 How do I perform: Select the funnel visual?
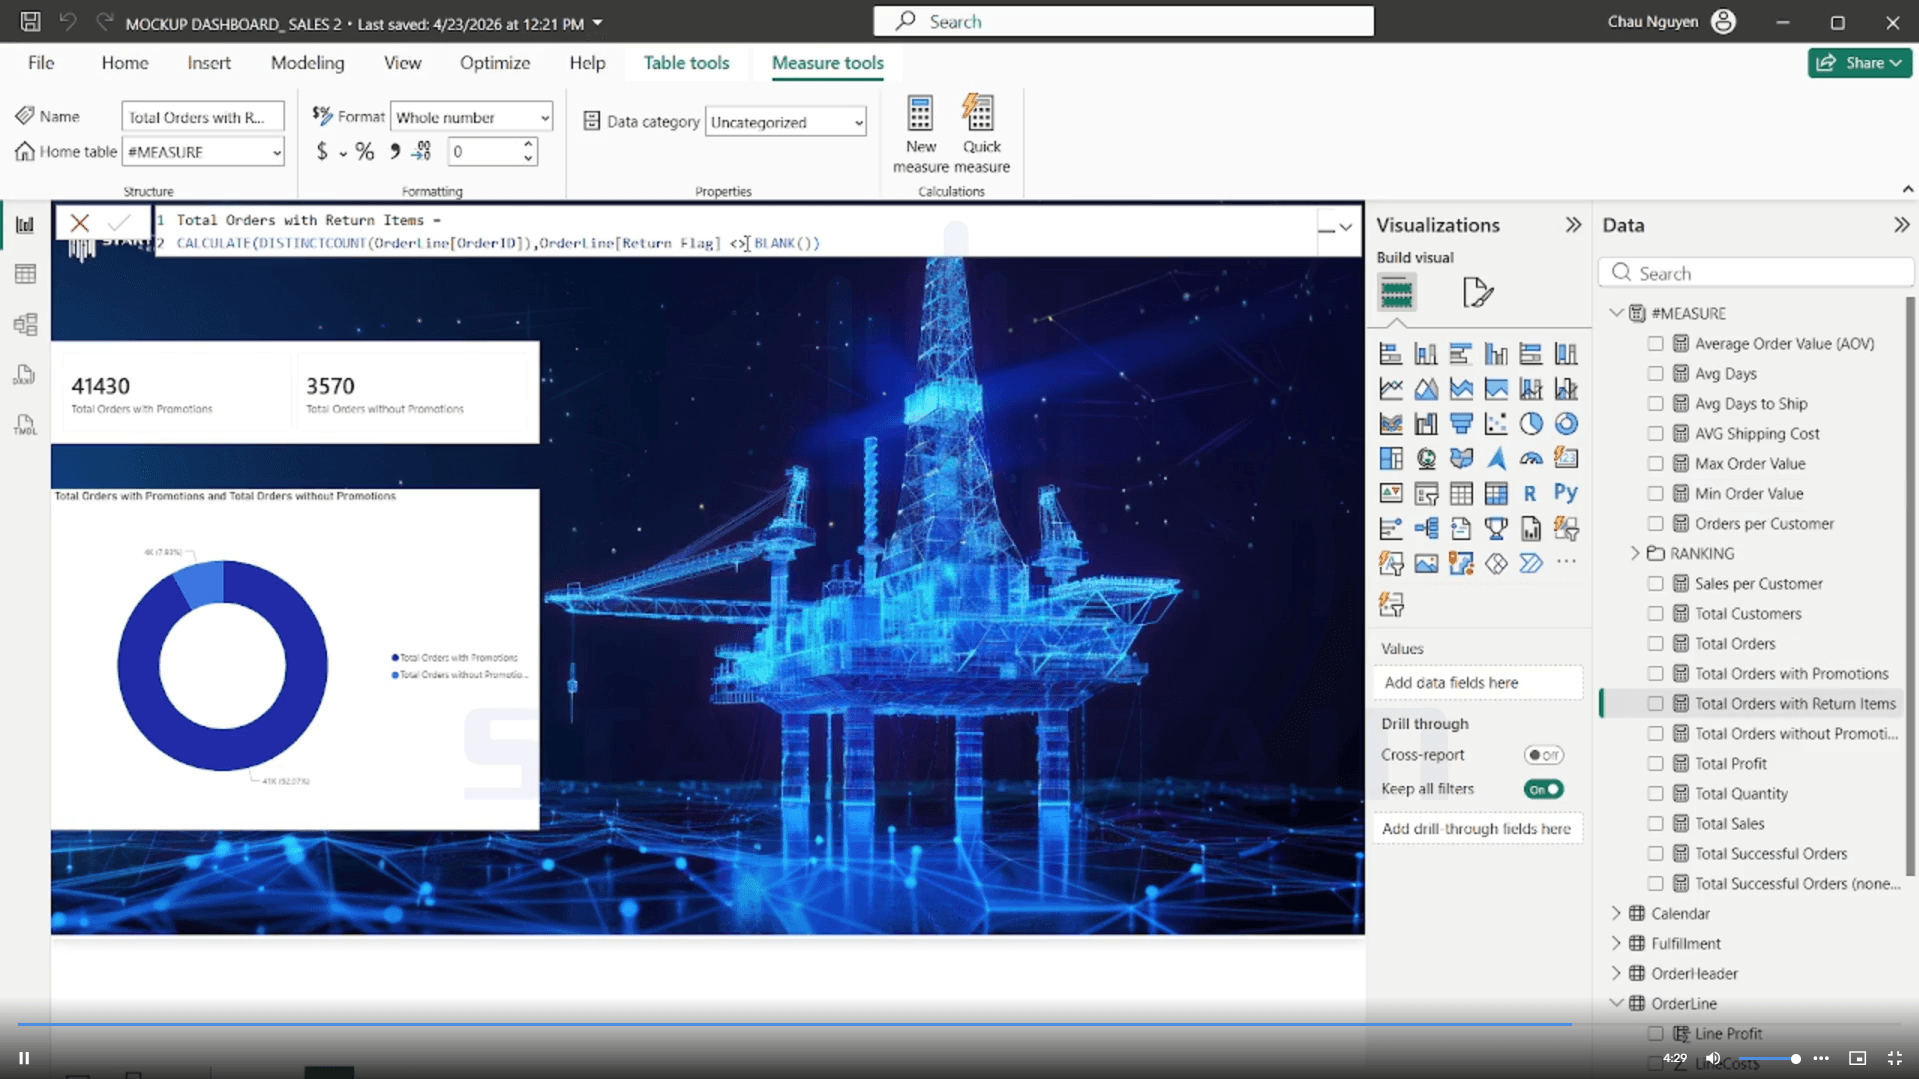[1460, 424]
